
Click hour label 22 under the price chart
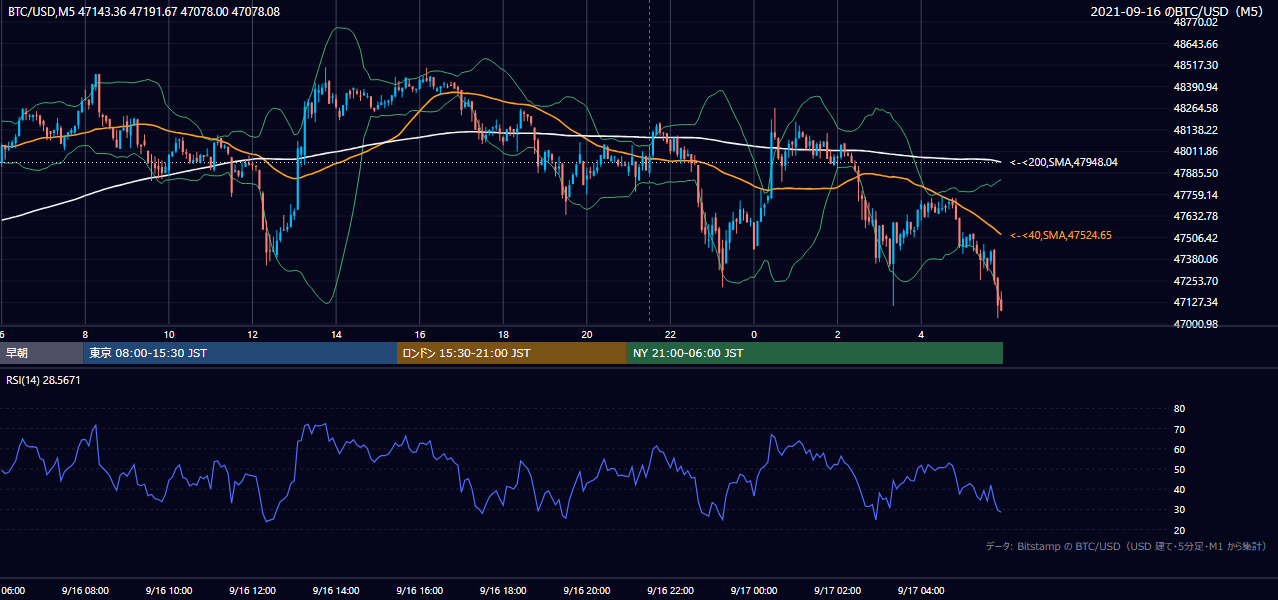point(670,334)
